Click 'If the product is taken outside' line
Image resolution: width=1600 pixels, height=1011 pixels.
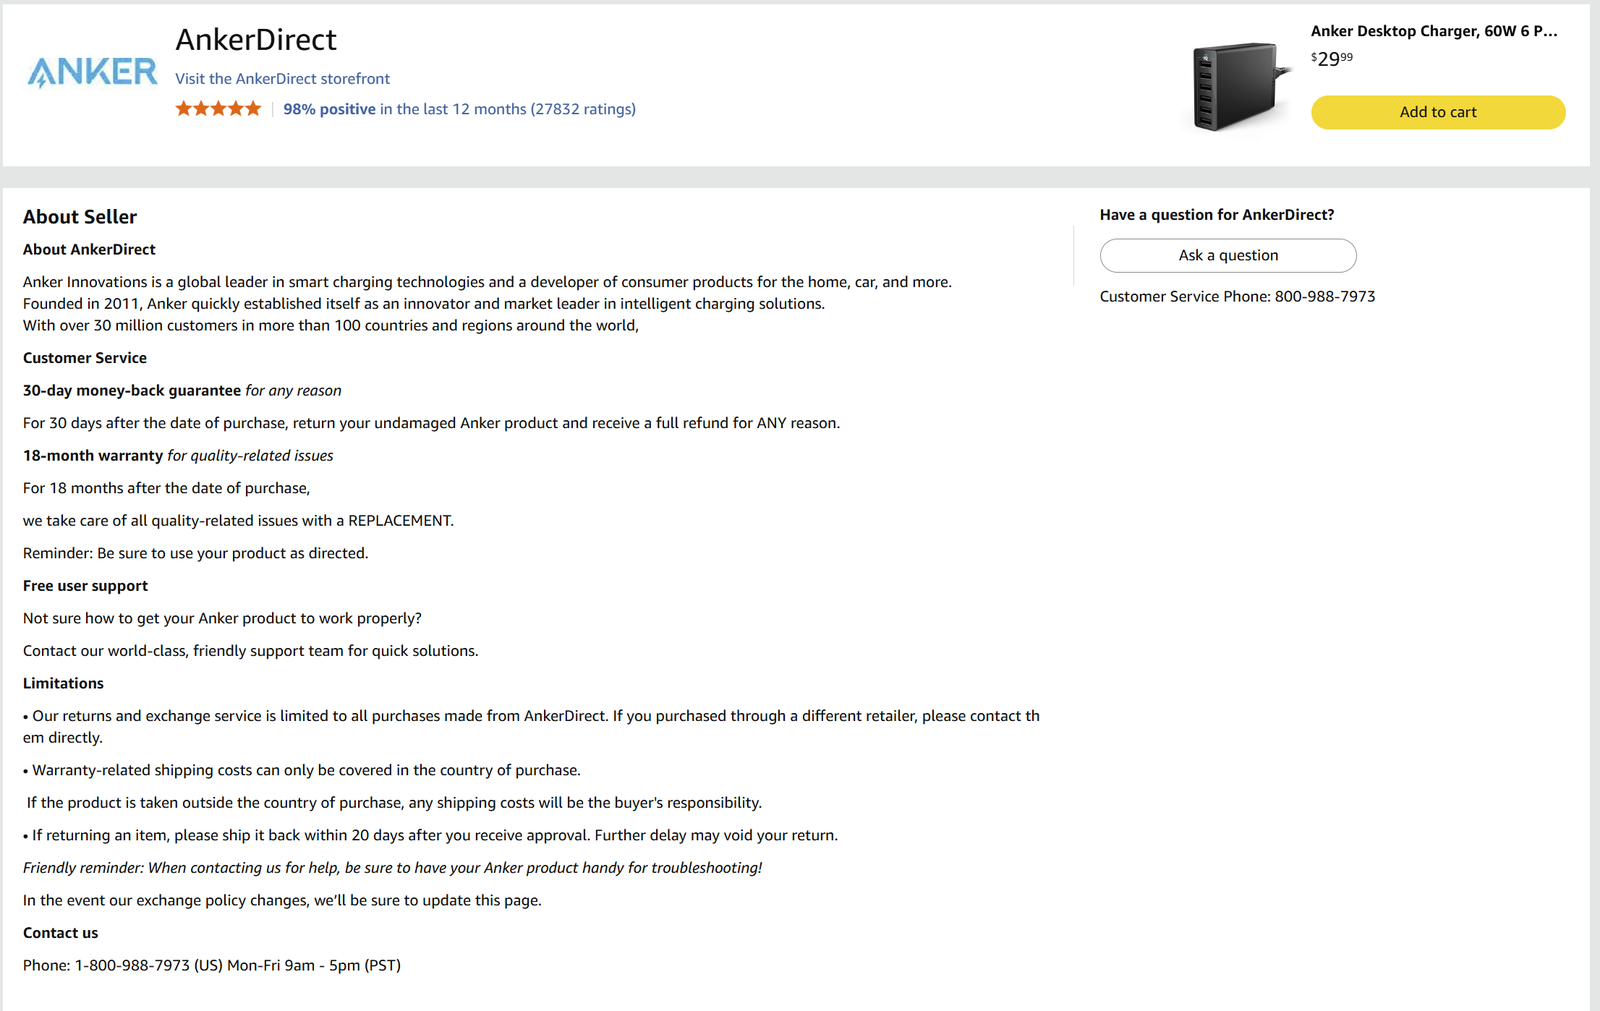coord(394,803)
